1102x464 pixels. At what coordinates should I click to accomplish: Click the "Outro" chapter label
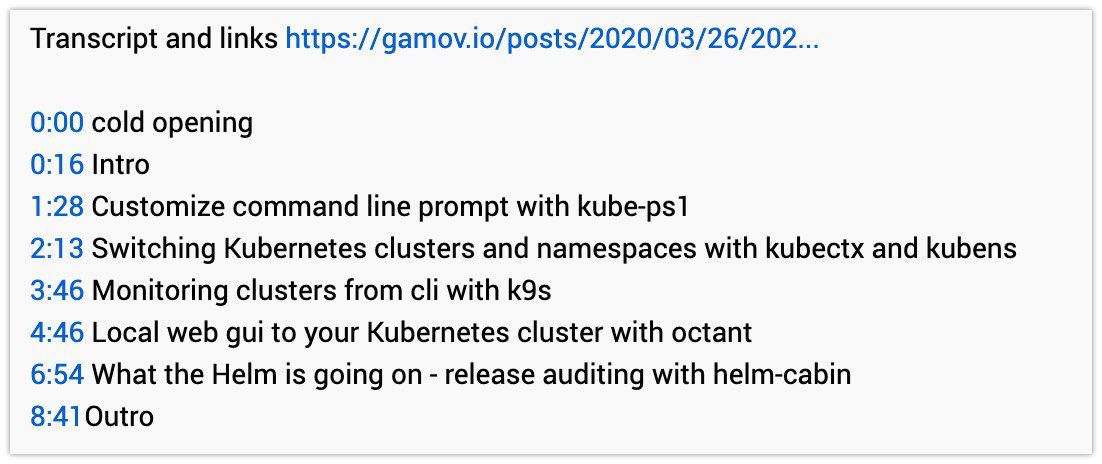pyautogui.click(x=120, y=416)
